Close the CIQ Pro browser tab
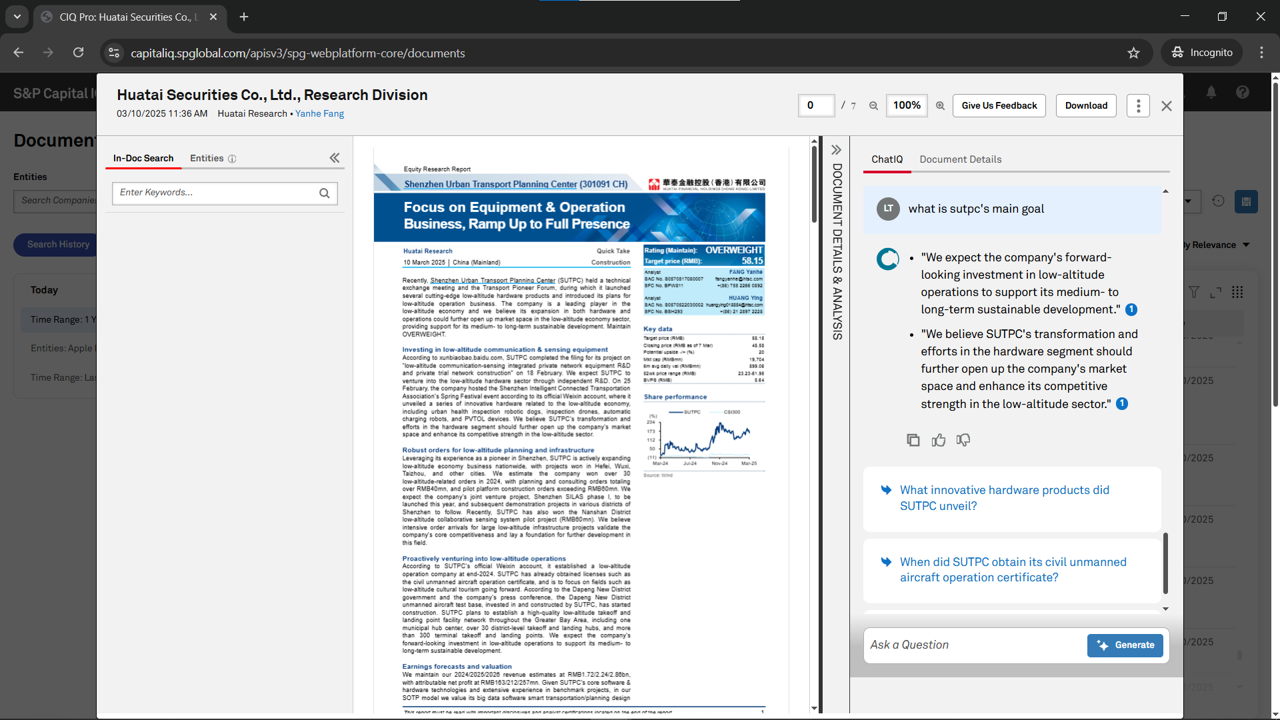This screenshot has height=720, width=1280. click(x=214, y=17)
